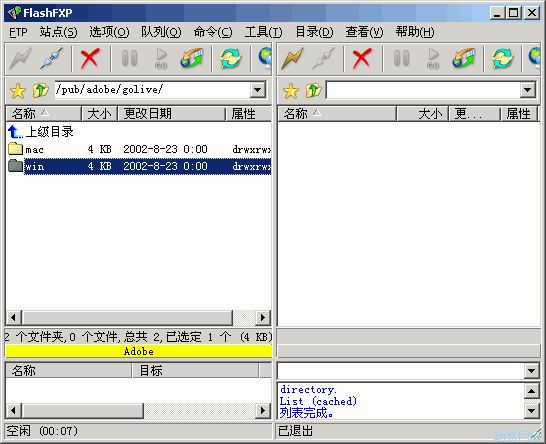The image size is (546, 444).
Task: Sort right pane by 大小 column
Action: tap(423, 114)
